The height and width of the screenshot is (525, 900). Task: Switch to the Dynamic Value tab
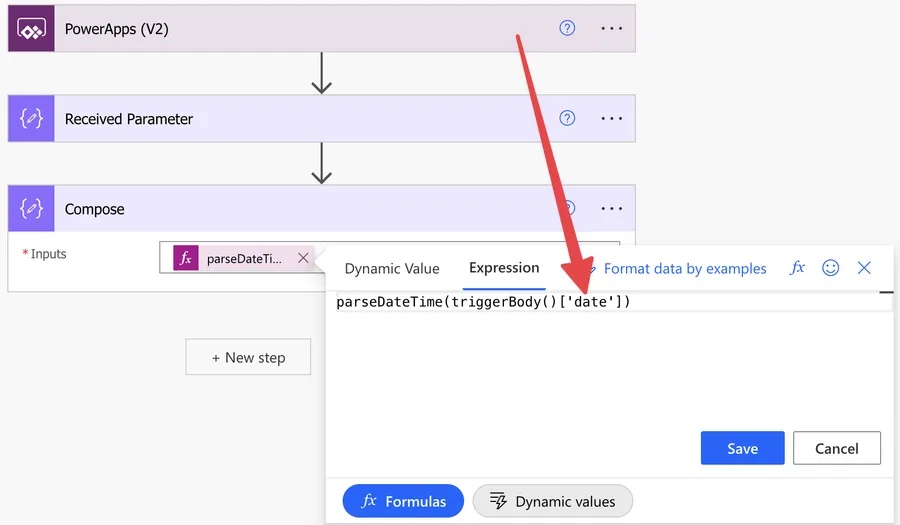(392, 269)
